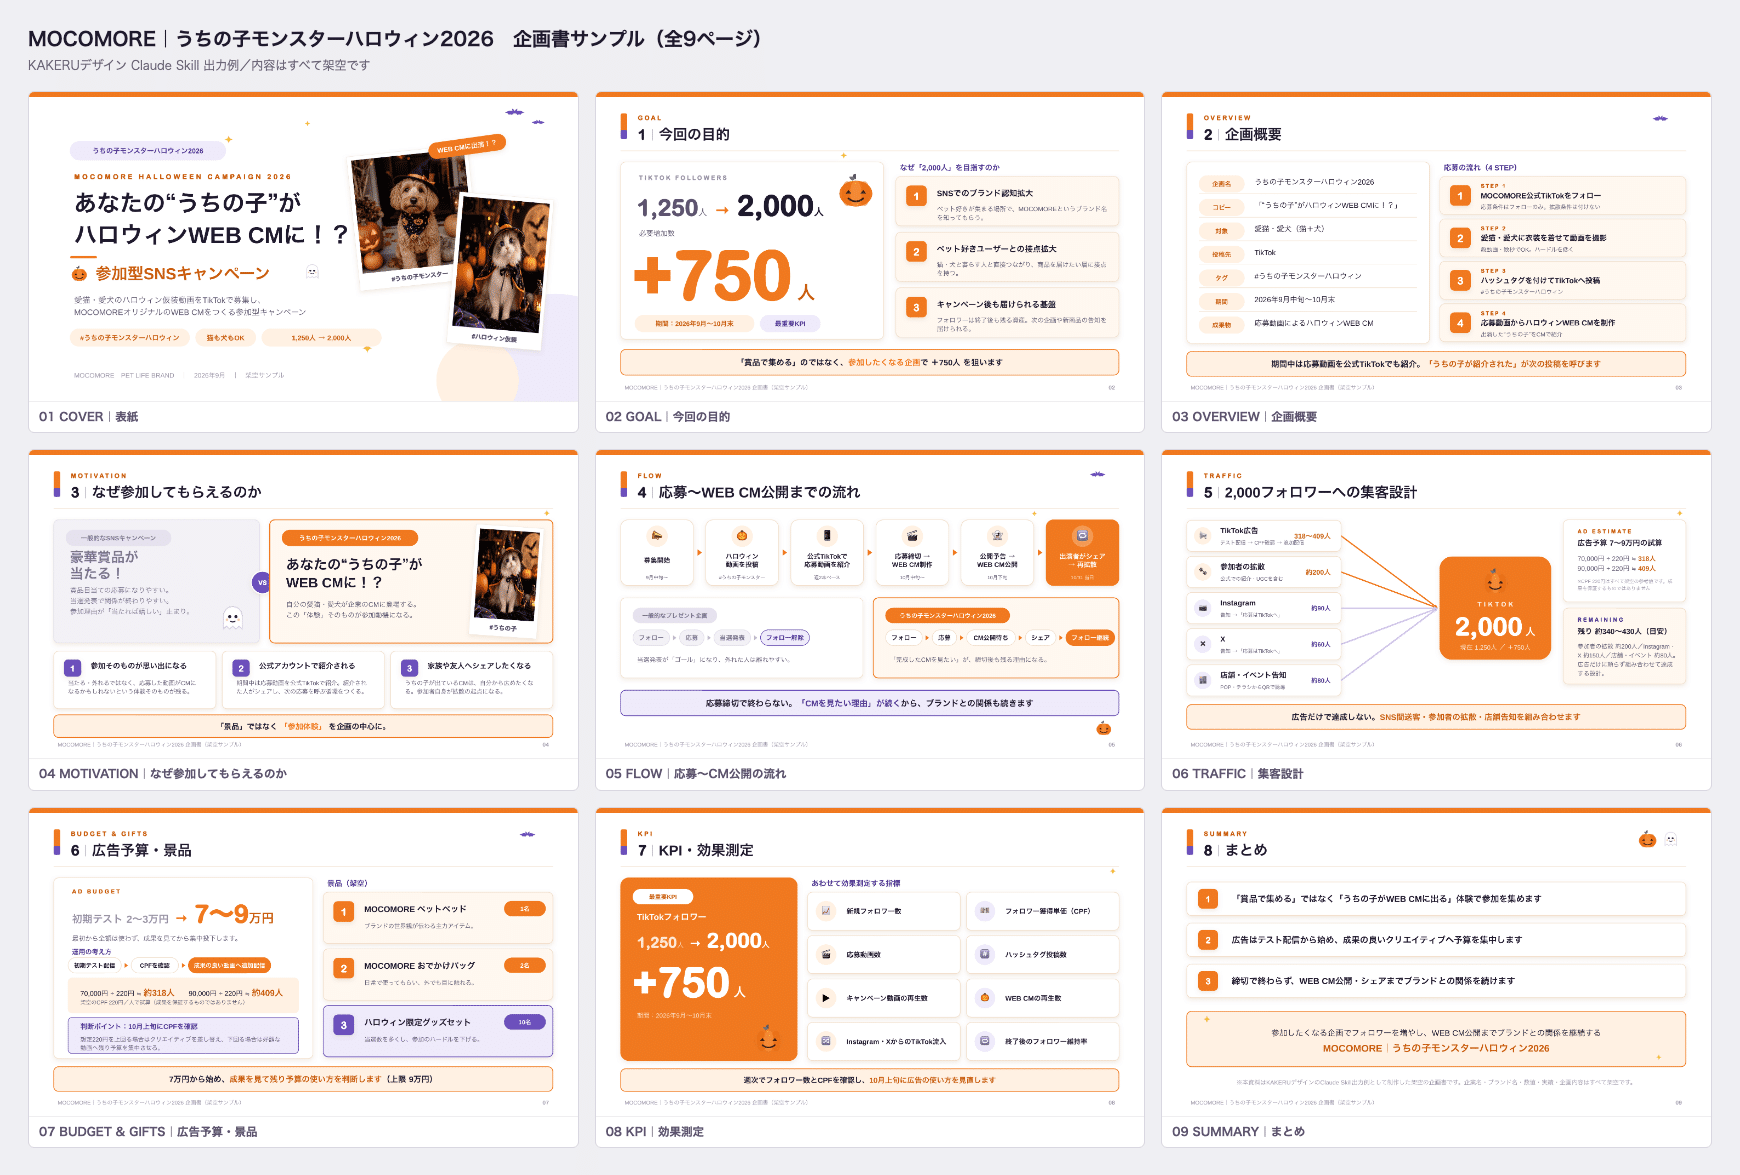This screenshot has width=1740, height=1175.
Task: Click the clapperboard icon beside 応募動画数
Action: [826, 954]
